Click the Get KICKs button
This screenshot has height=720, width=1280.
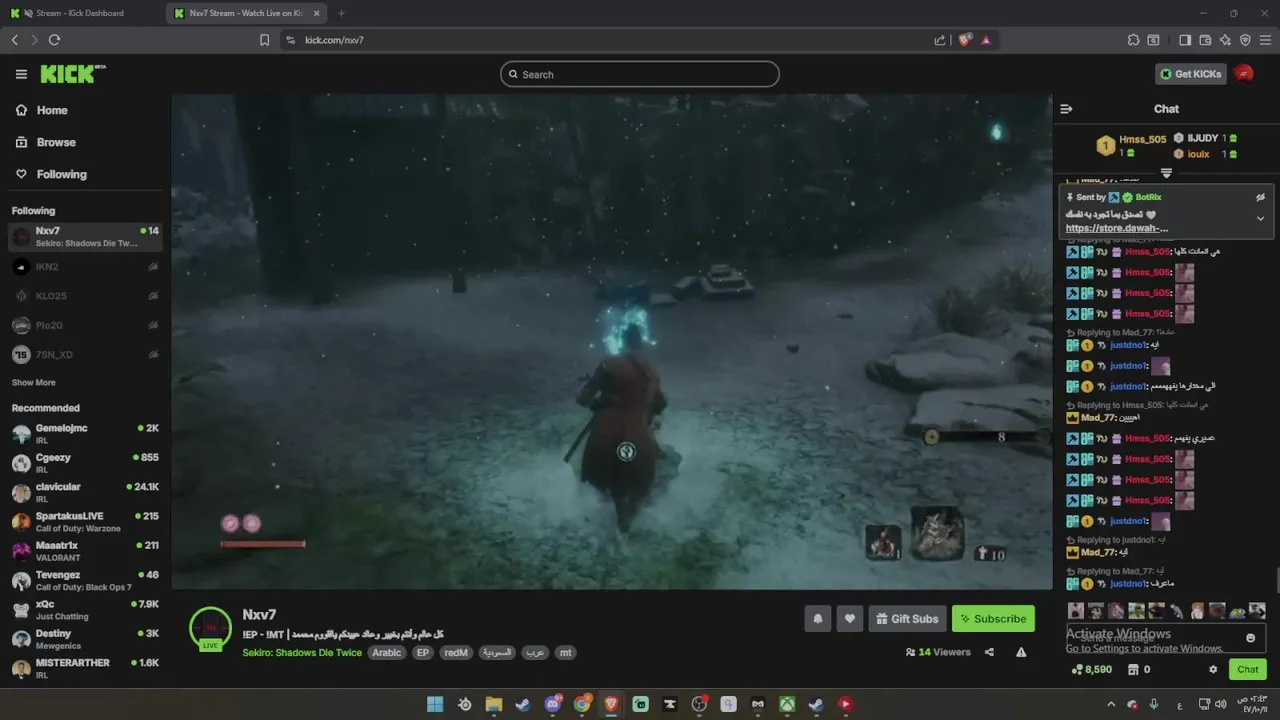(x=1190, y=74)
